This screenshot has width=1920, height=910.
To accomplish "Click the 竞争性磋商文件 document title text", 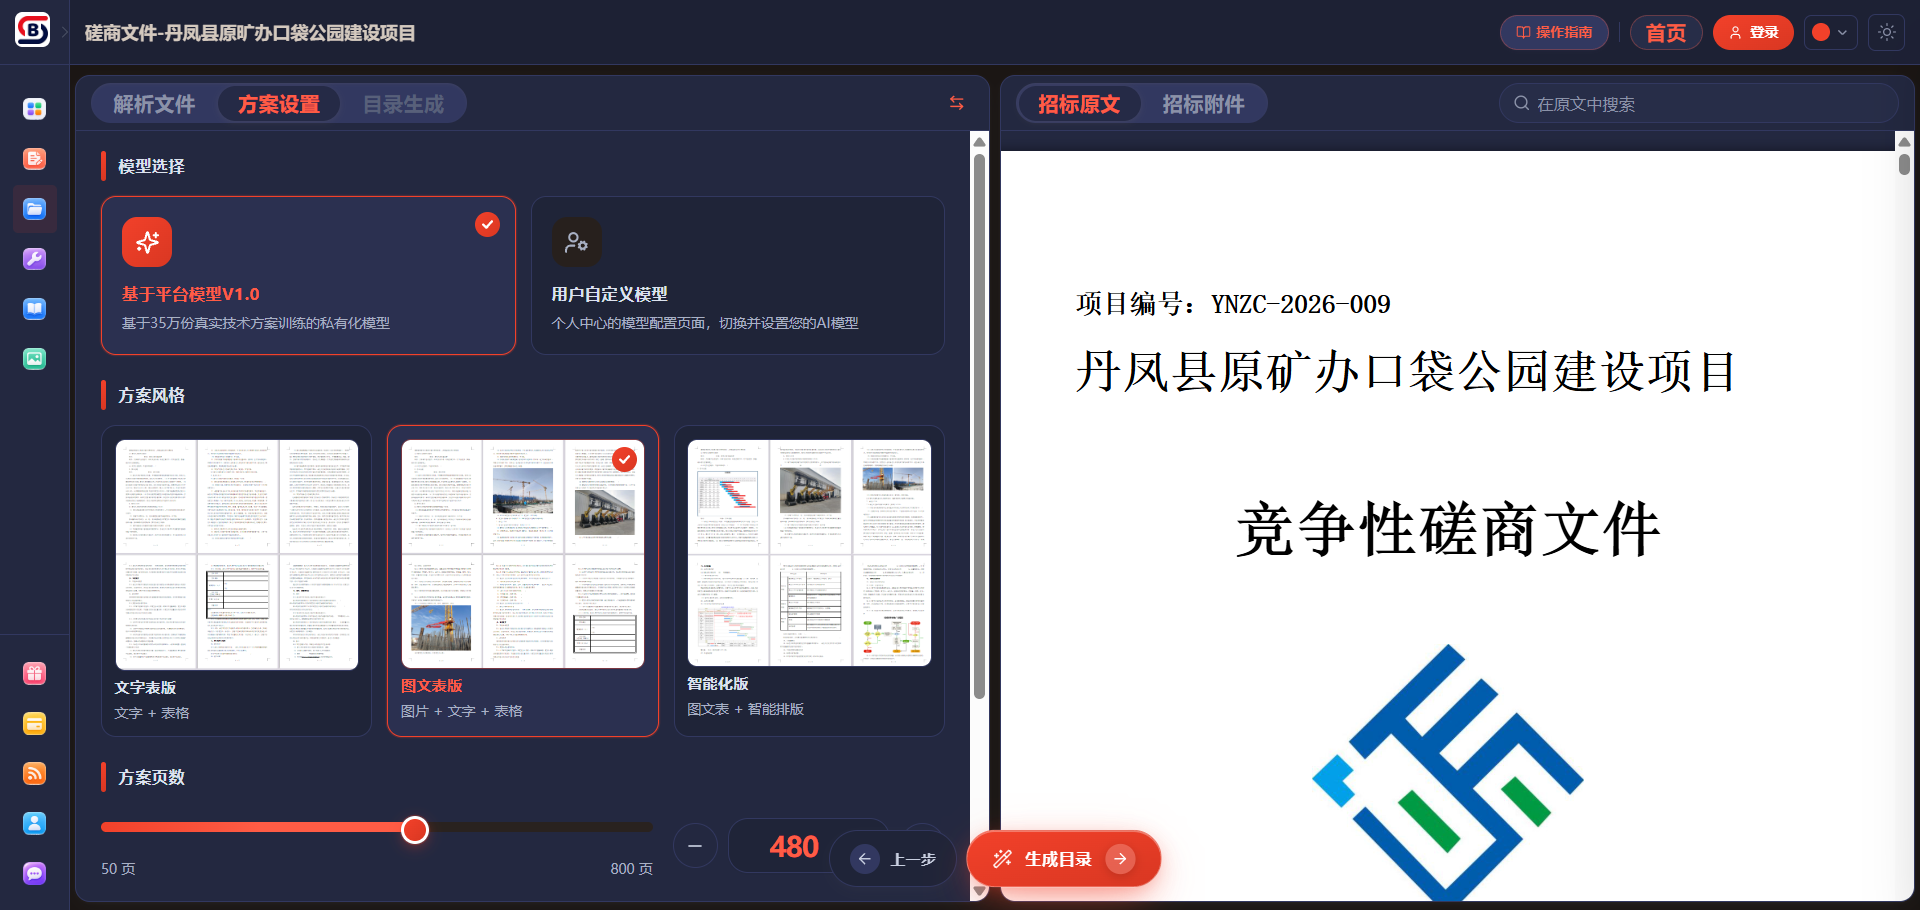I will (1448, 530).
